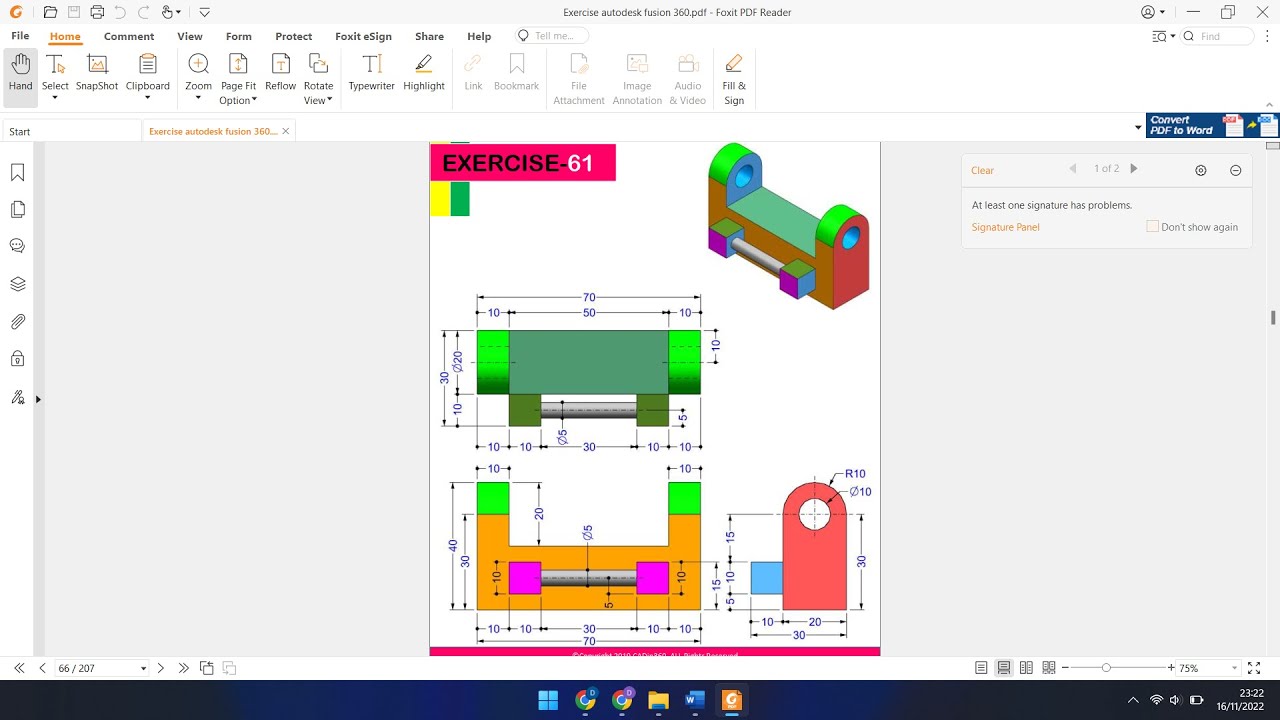Image resolution: width=1280 pixels, height=720 pixels.
Task: Open the Comments side panel
Action: pyautogui.click(x=17, y=246)
